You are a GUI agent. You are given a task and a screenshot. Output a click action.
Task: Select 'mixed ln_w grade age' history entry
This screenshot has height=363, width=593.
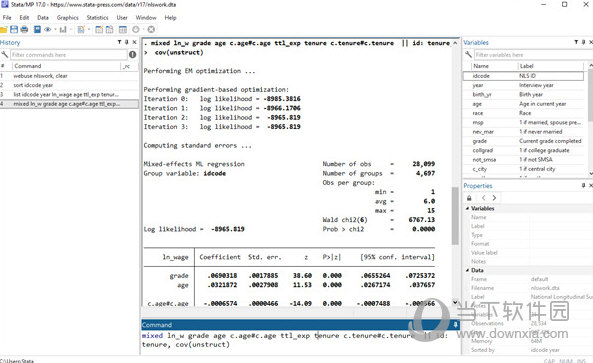(69, 104)
